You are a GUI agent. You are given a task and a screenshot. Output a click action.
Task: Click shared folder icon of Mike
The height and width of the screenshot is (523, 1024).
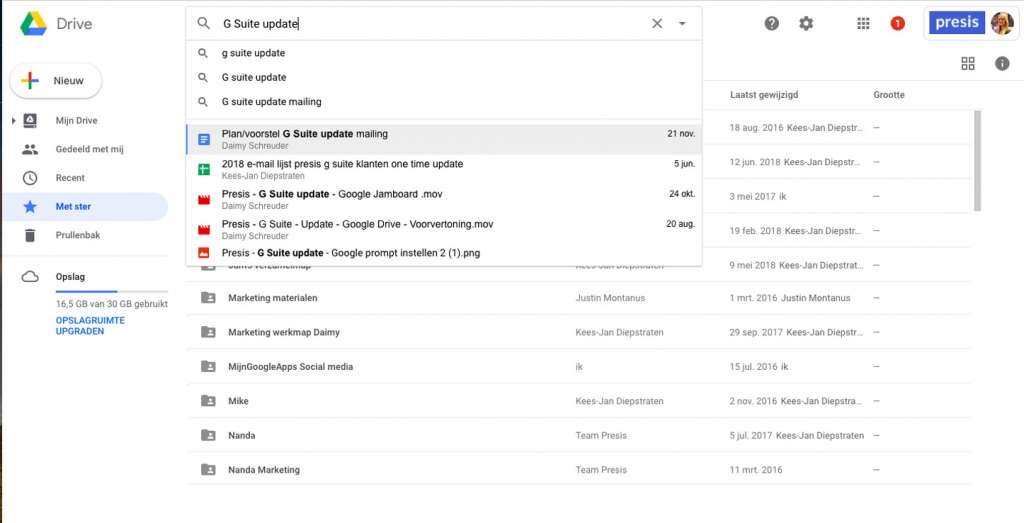coord(208,401)
